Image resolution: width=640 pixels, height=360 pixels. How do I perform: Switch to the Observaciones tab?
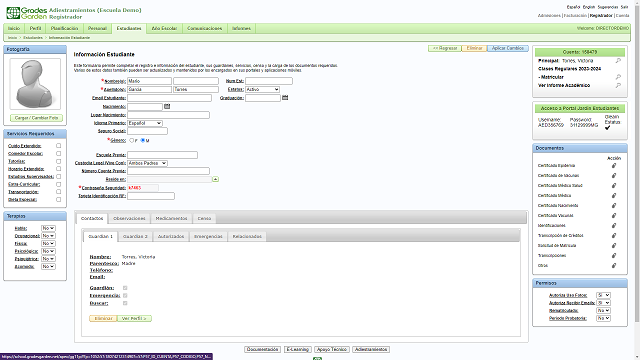click(129, 218)
